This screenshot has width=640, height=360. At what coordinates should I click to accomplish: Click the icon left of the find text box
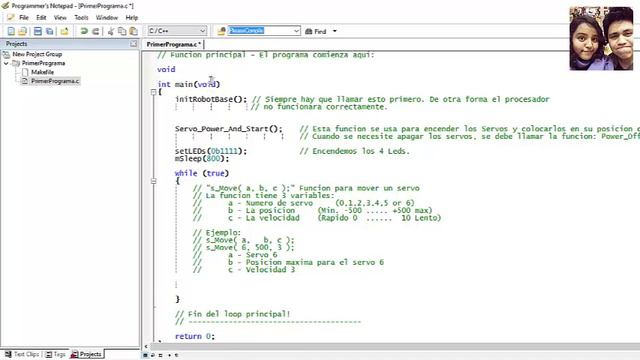pos(221,31)
